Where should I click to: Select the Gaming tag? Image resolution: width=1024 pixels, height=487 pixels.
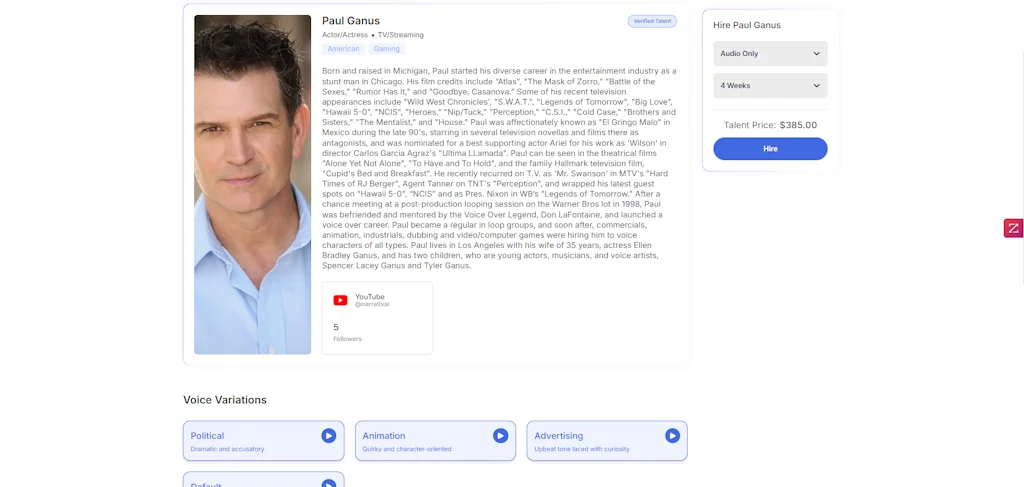(387, 49)
